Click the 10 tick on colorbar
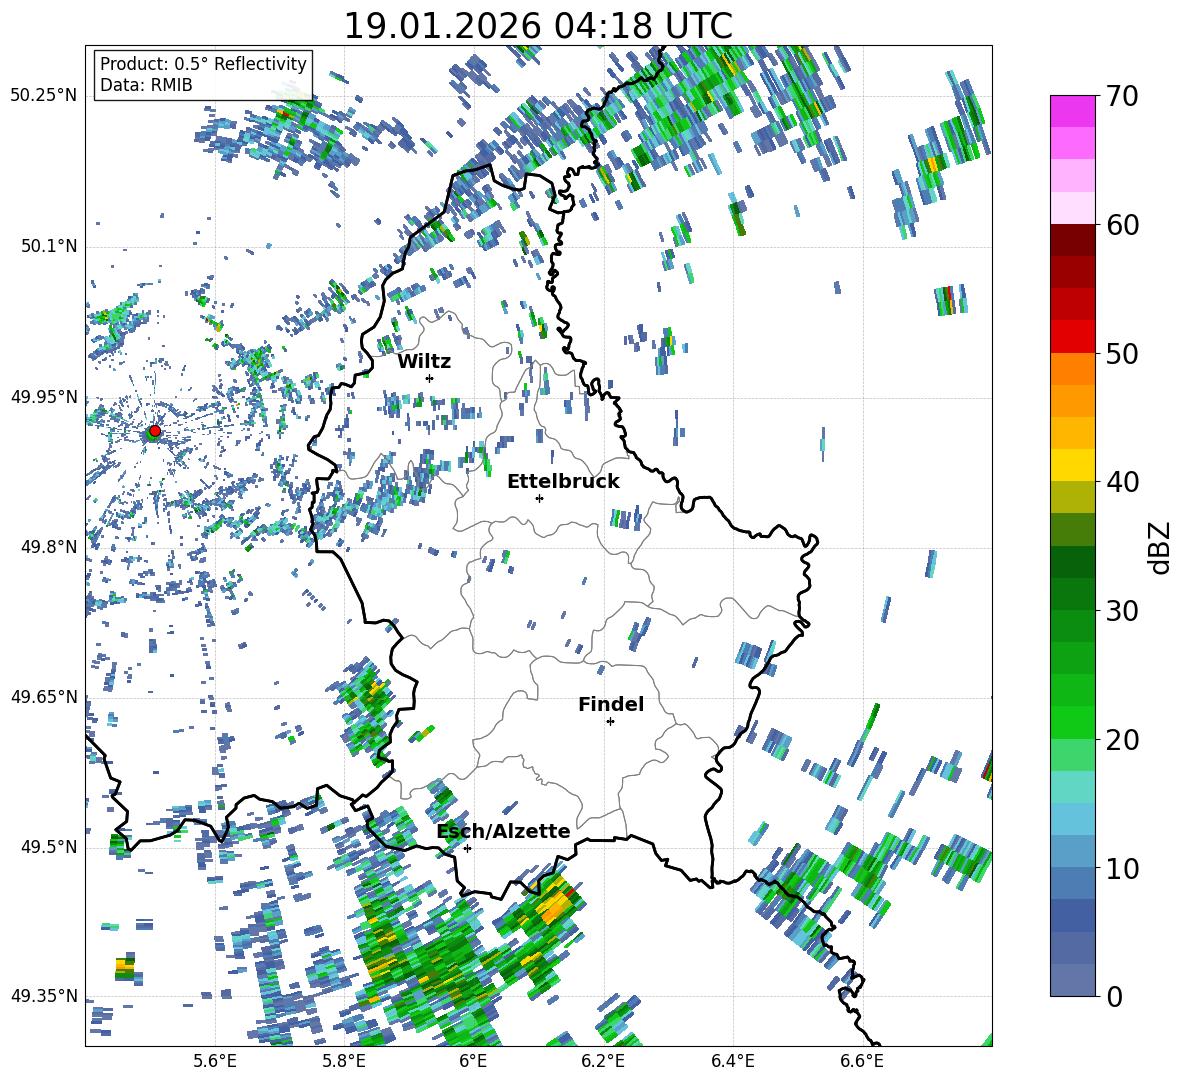 (1122, 868)
